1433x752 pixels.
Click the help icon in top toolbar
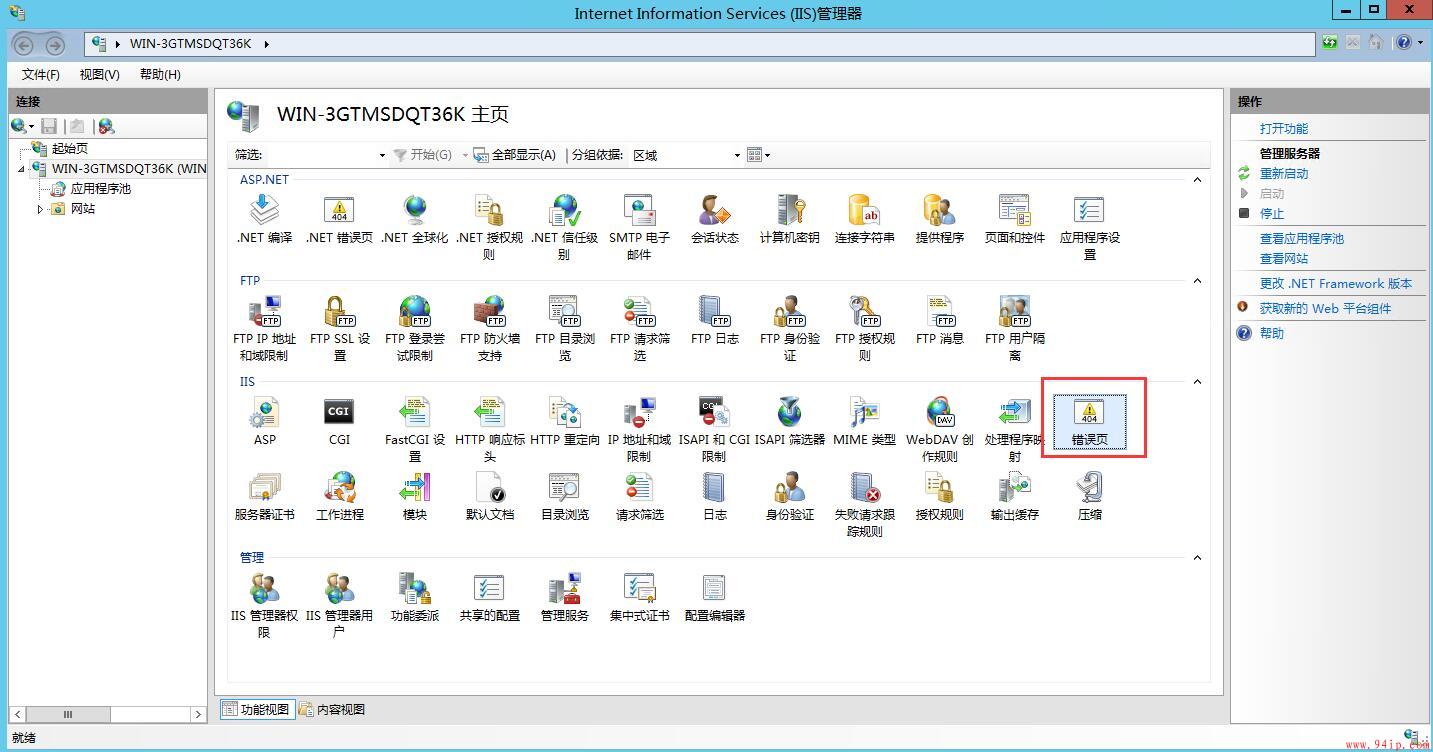pos(1404,43)
